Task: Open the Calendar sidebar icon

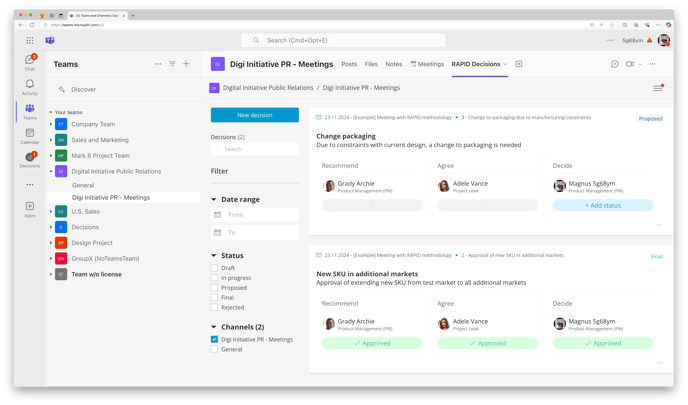Action: click(x=30, y=136)
